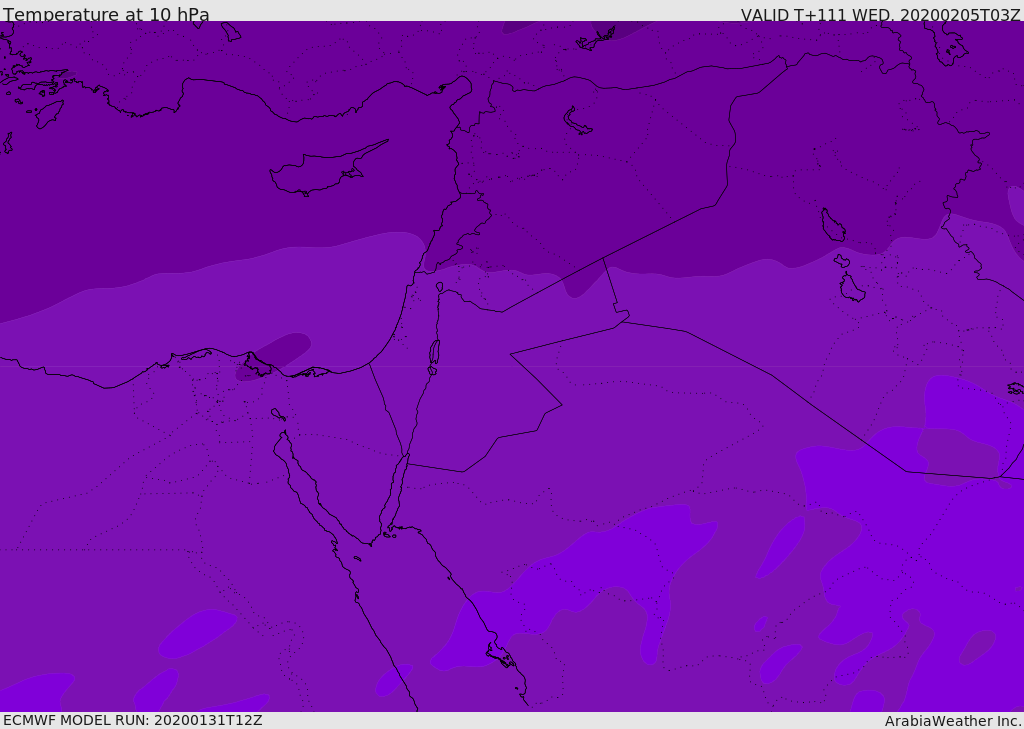Click the 'Temperature at 10 hPa' title
The height and width of the screenshot is (729, 1024).
(x=106, y=14)
